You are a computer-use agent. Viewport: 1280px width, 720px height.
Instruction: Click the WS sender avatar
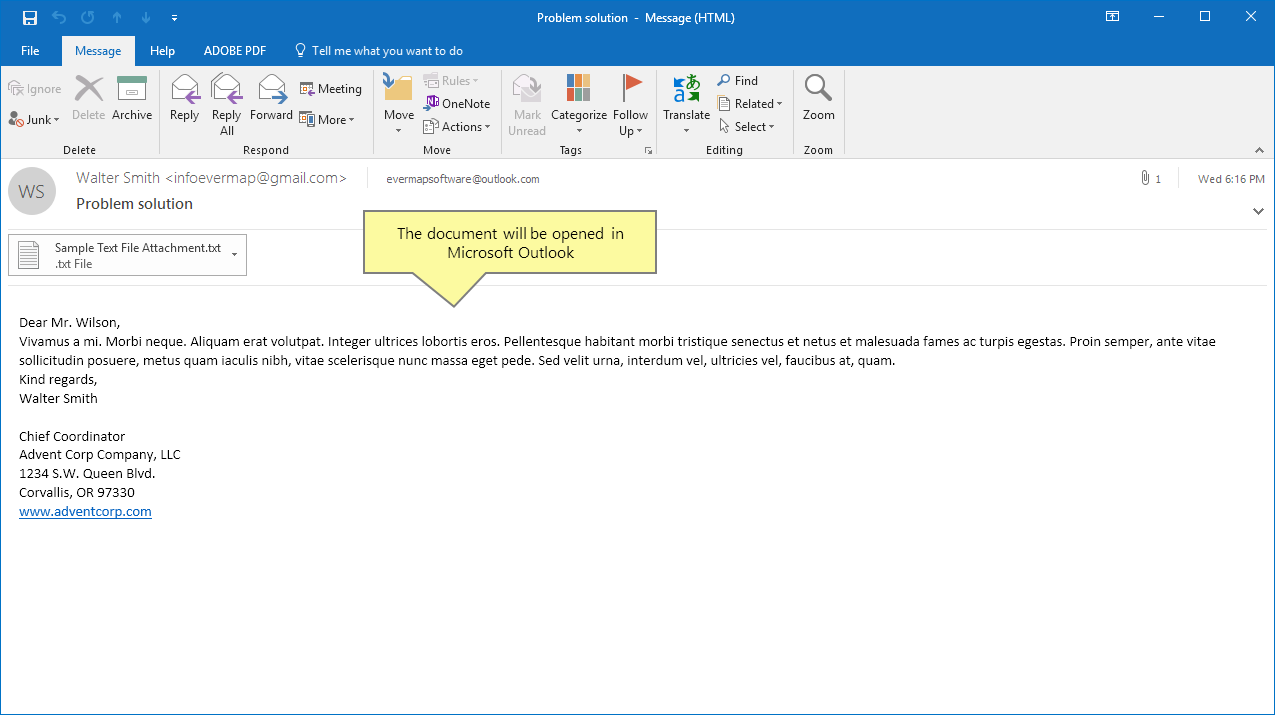coord(32,191)
